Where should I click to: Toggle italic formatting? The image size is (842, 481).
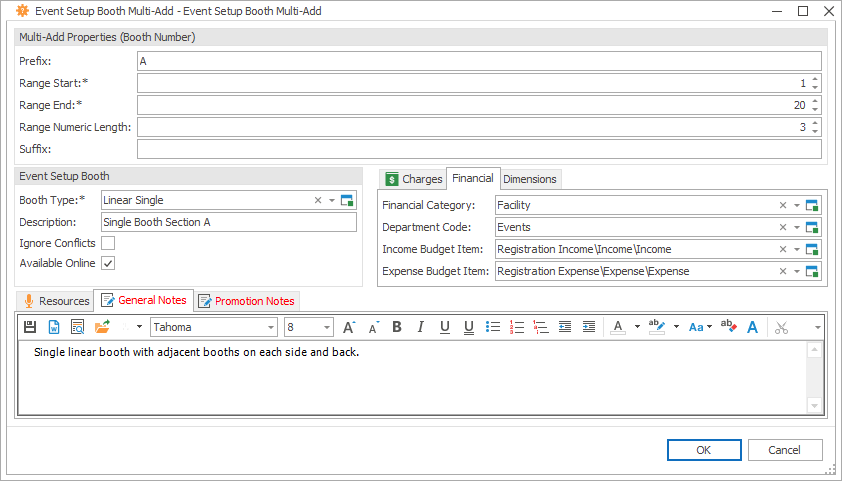click(x=421, y=327)
